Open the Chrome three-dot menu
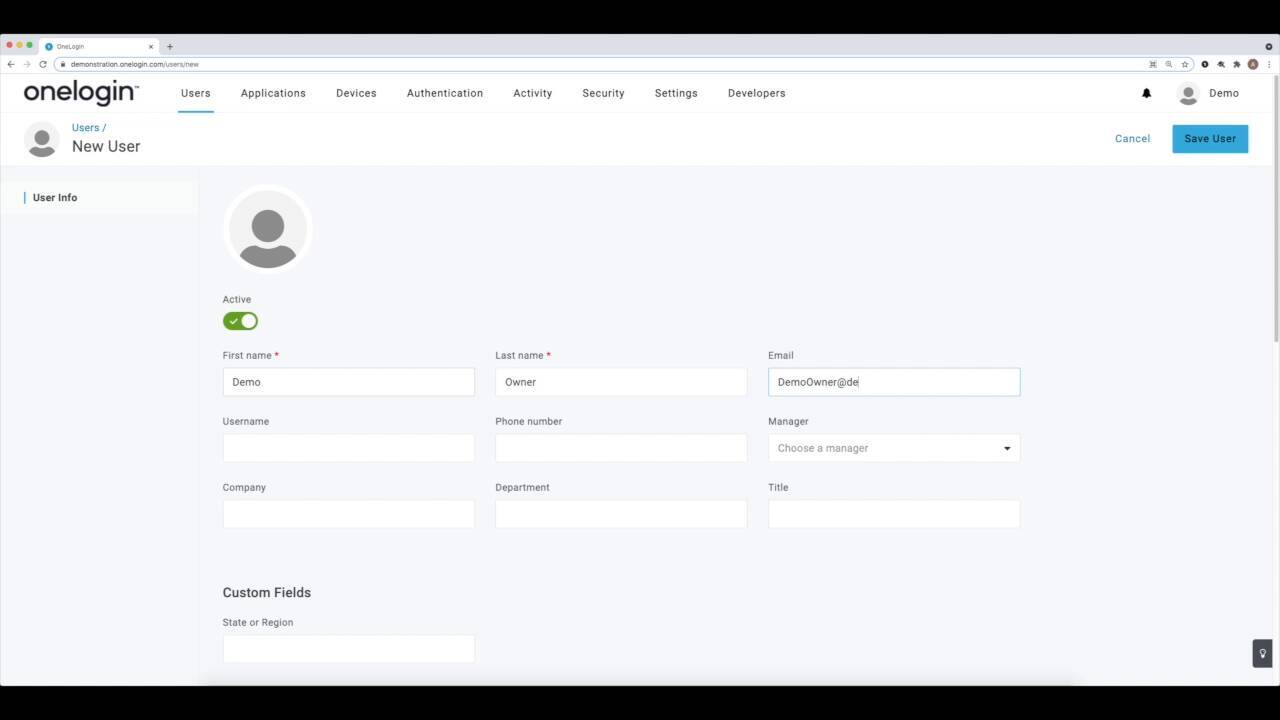 (1268, 64)
